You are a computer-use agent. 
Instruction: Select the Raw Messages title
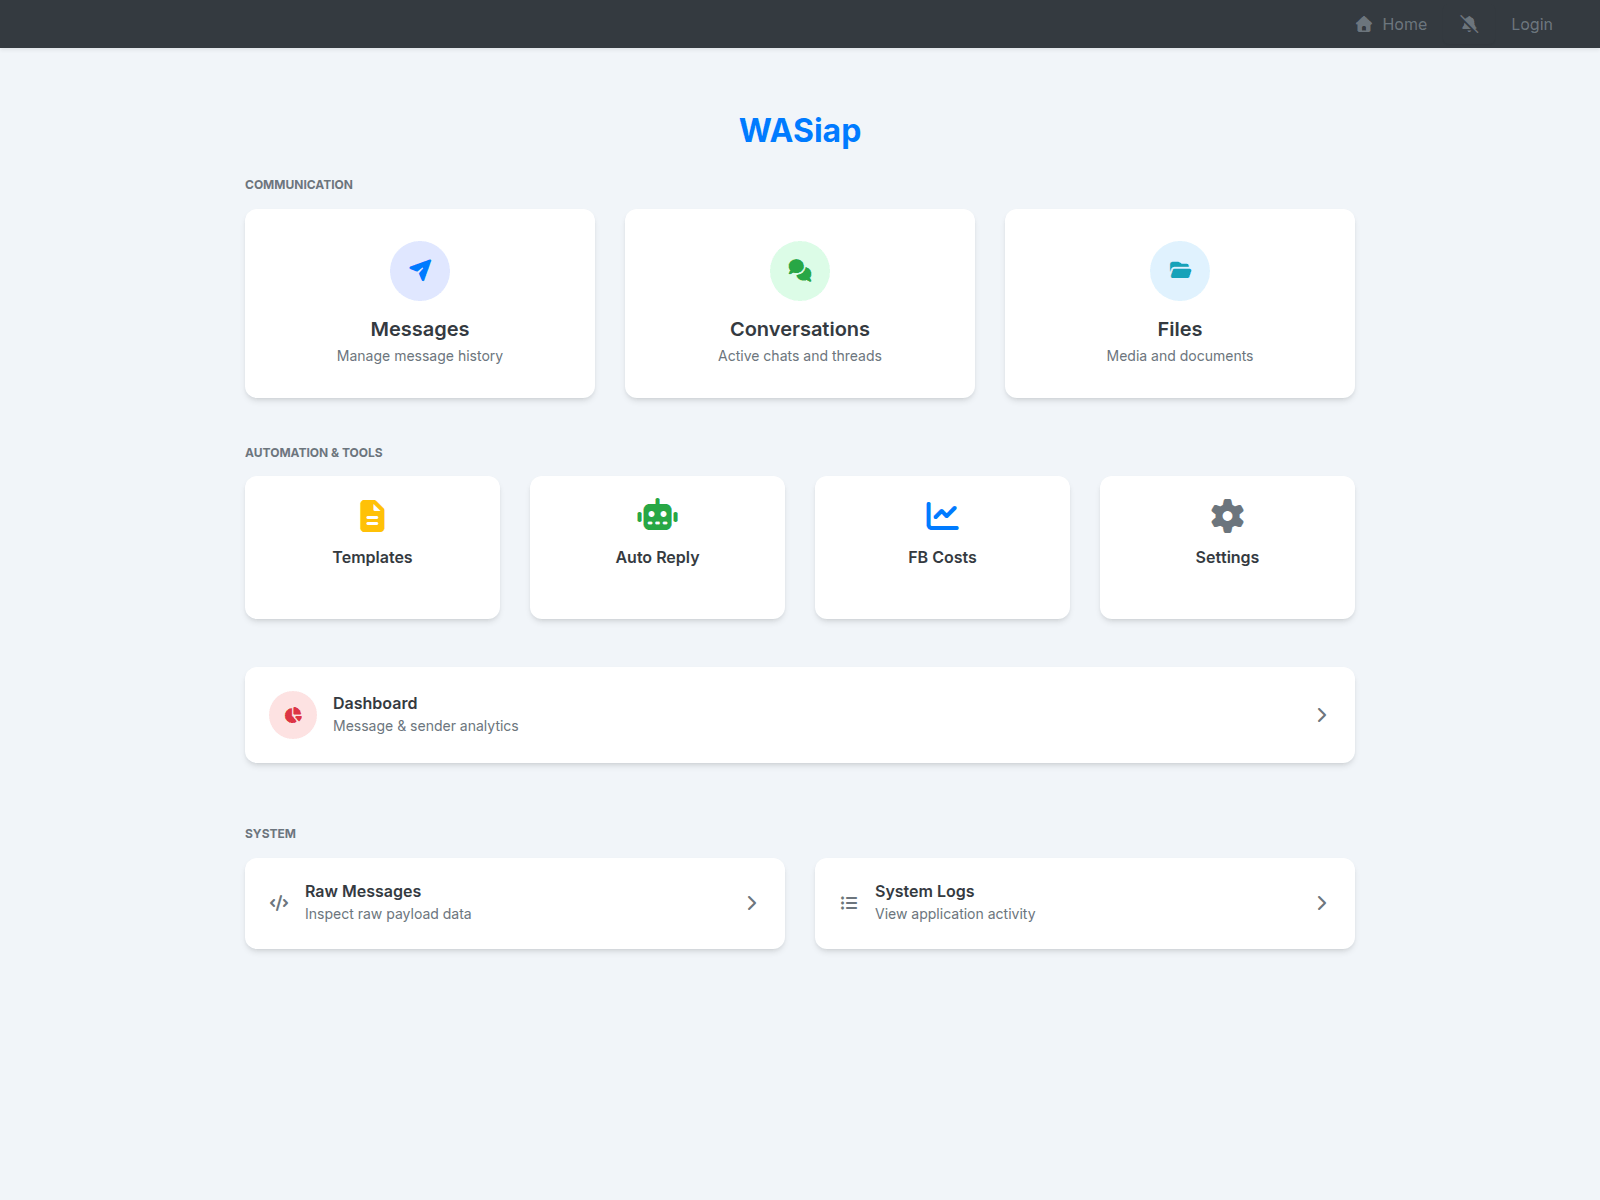pos(363,891)
